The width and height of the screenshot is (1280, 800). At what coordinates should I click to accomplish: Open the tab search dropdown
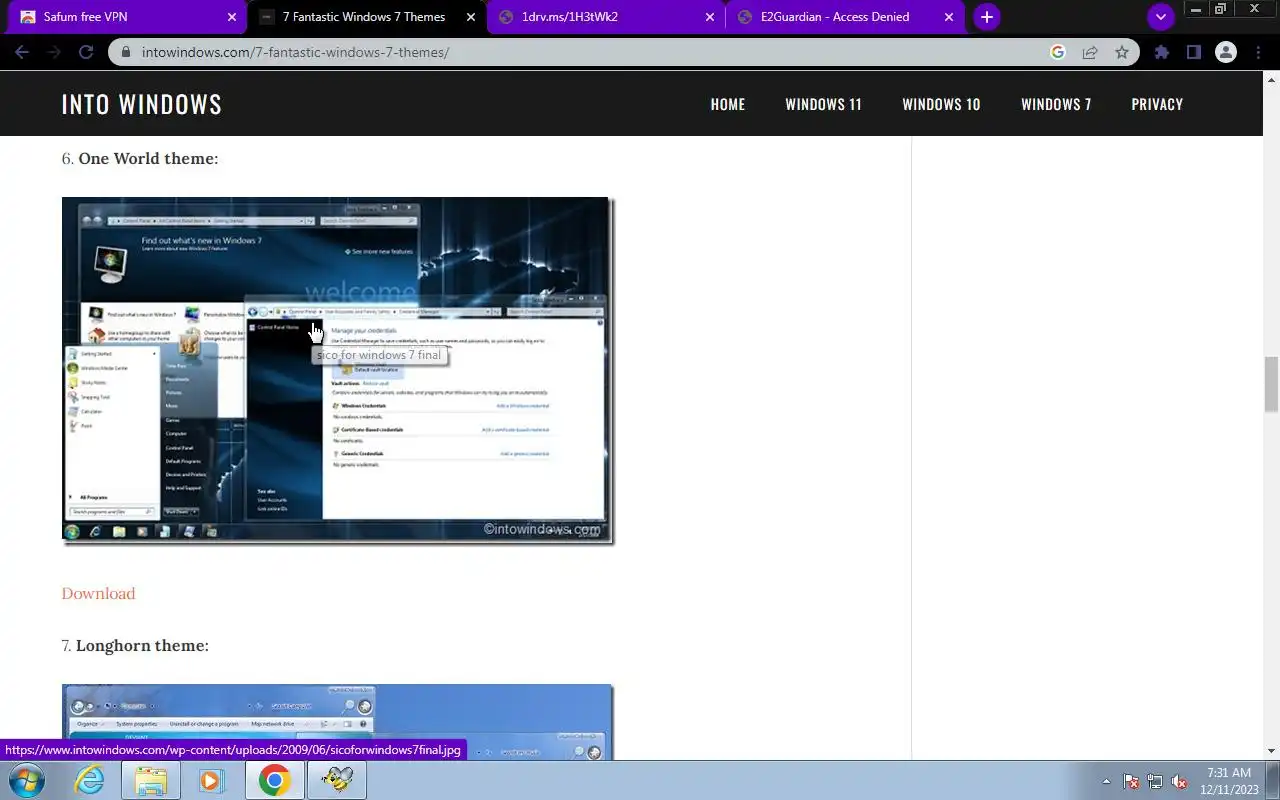[1160, 17]
